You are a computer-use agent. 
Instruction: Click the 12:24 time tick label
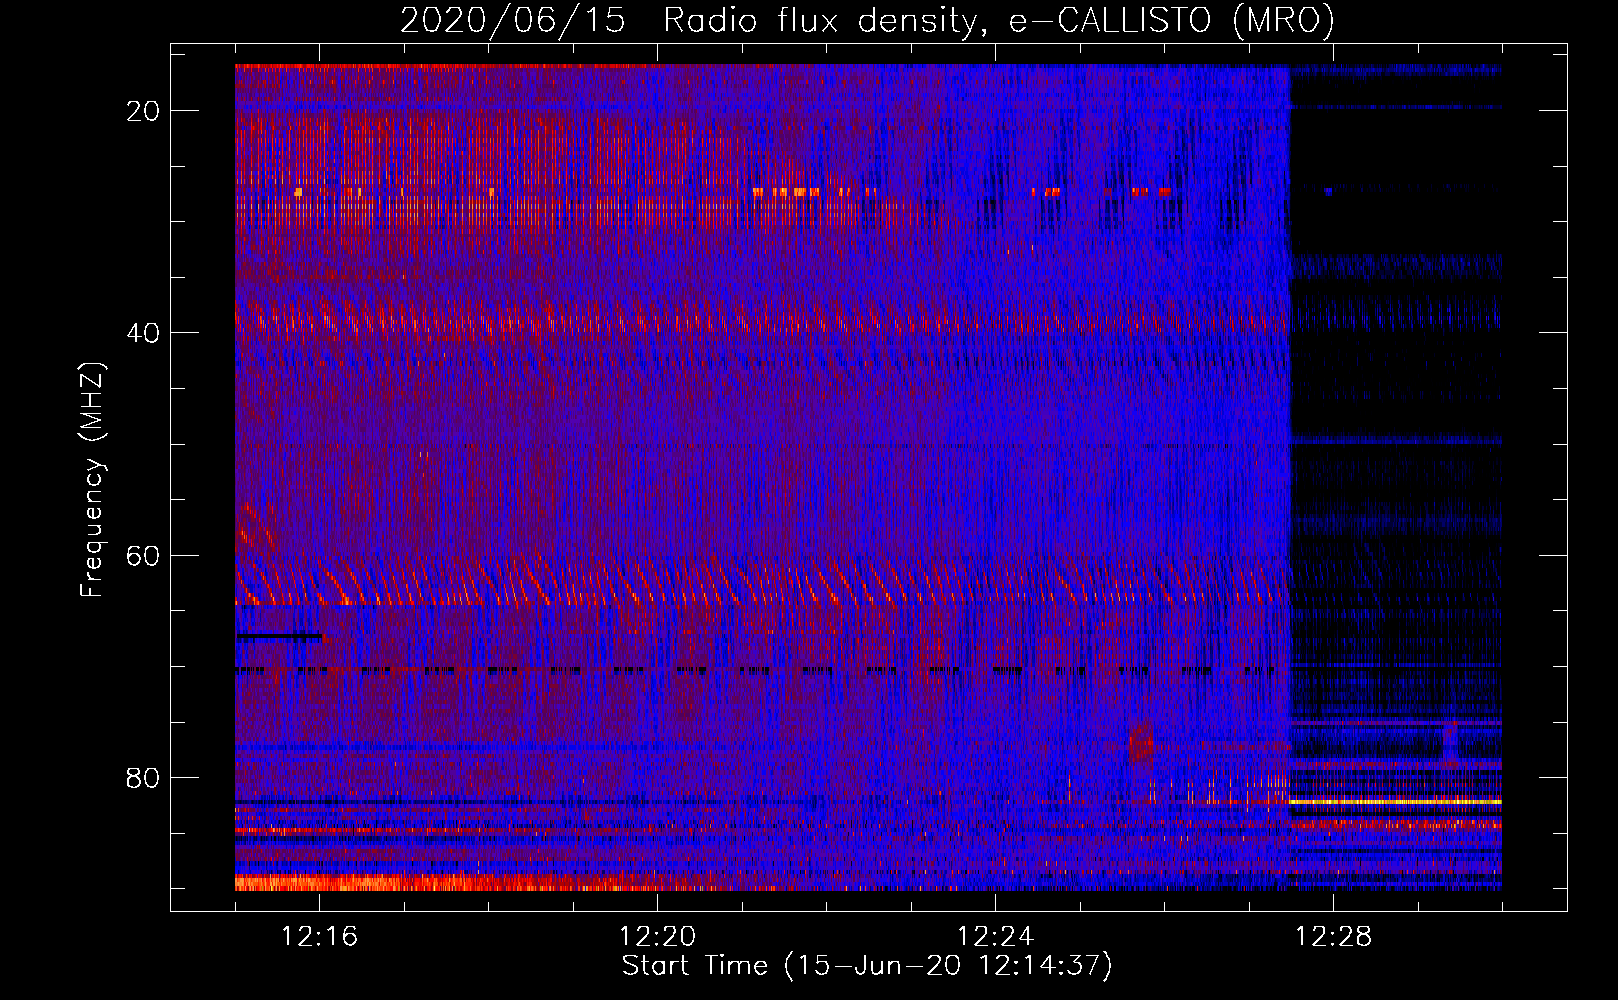tap(995, 937)
